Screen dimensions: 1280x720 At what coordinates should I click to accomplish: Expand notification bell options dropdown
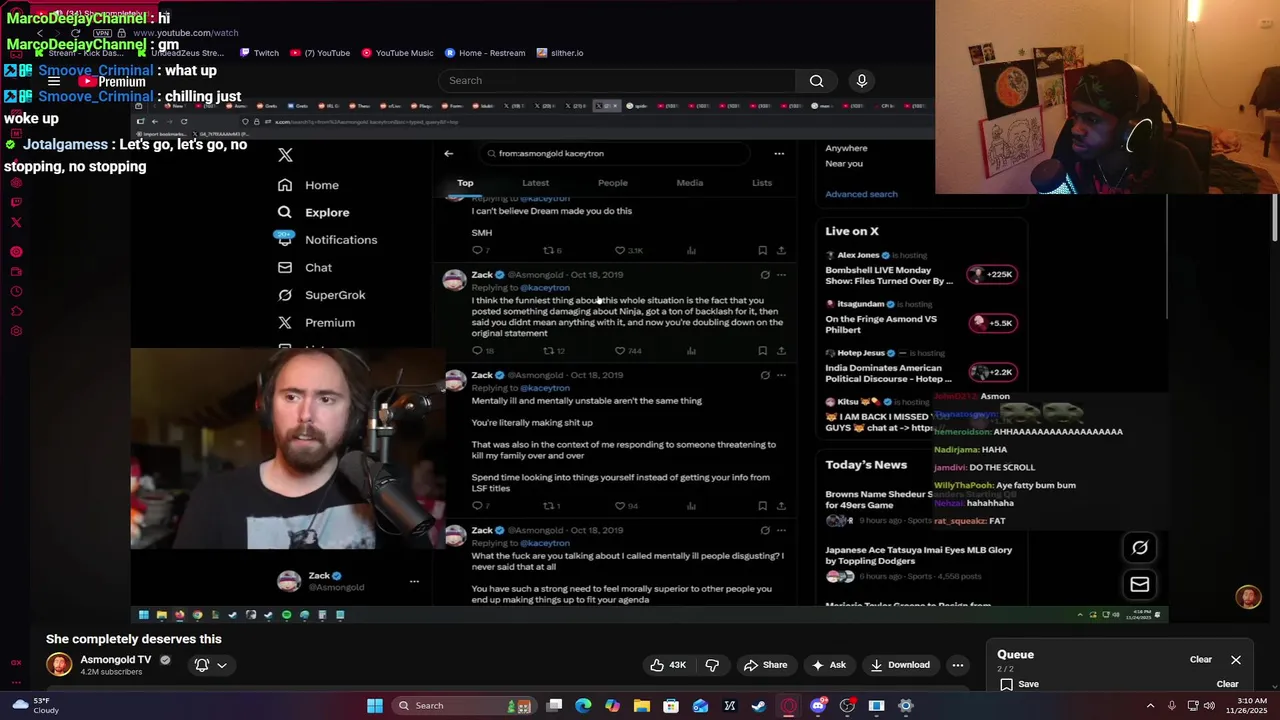coord(222,665)
